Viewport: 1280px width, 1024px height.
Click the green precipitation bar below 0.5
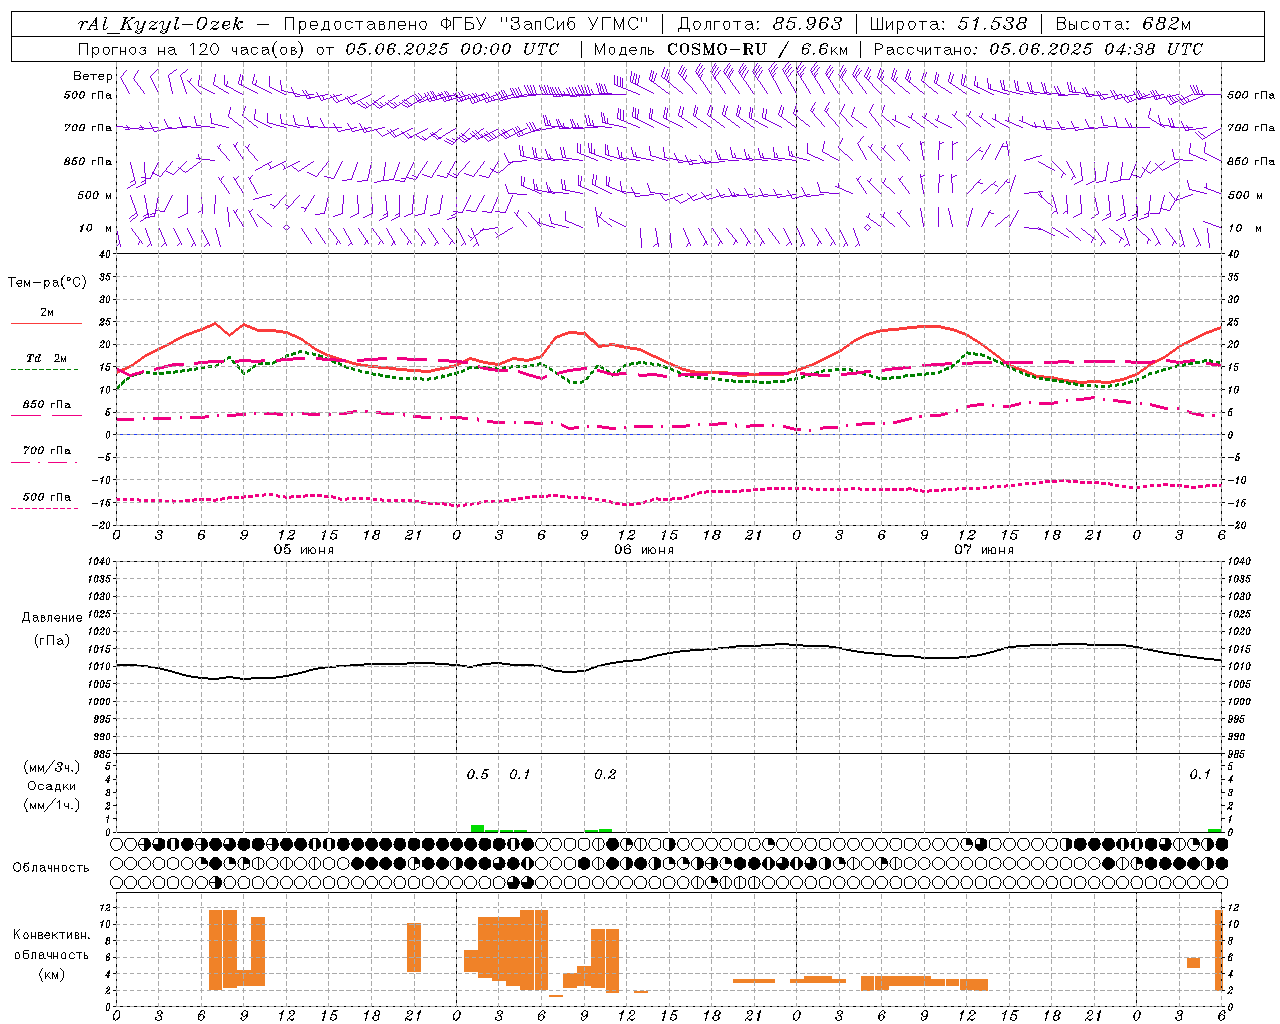(x=478, y=828)
